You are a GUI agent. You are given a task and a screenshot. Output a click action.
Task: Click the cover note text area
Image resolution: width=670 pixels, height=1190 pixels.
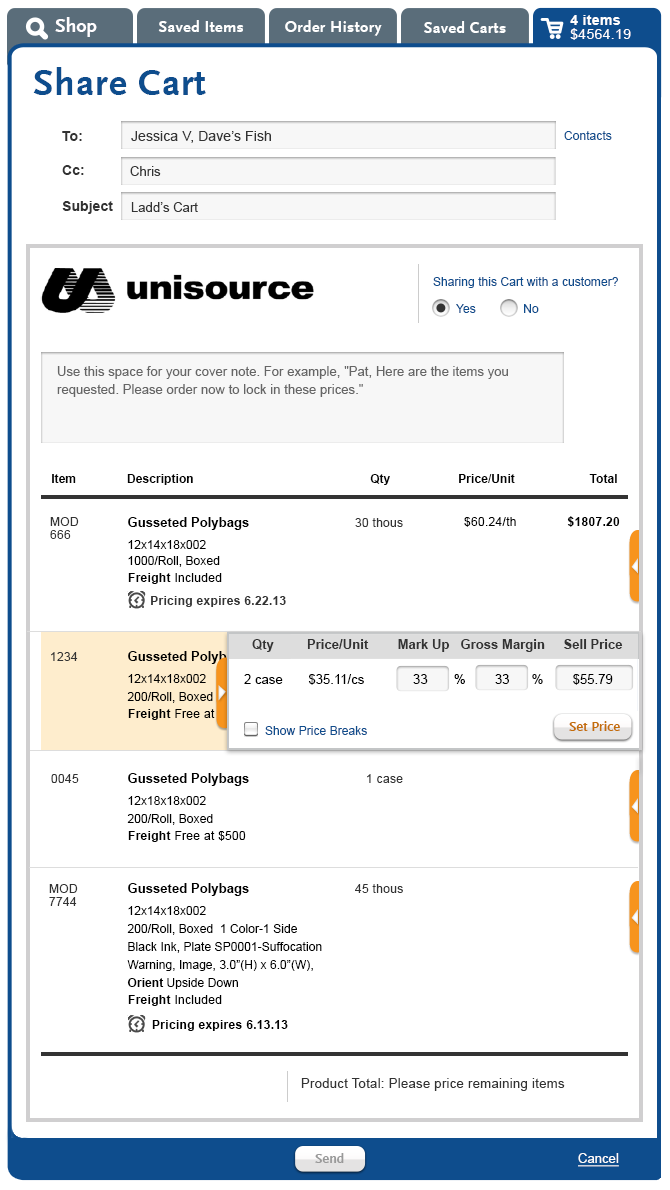pos(302,397)
